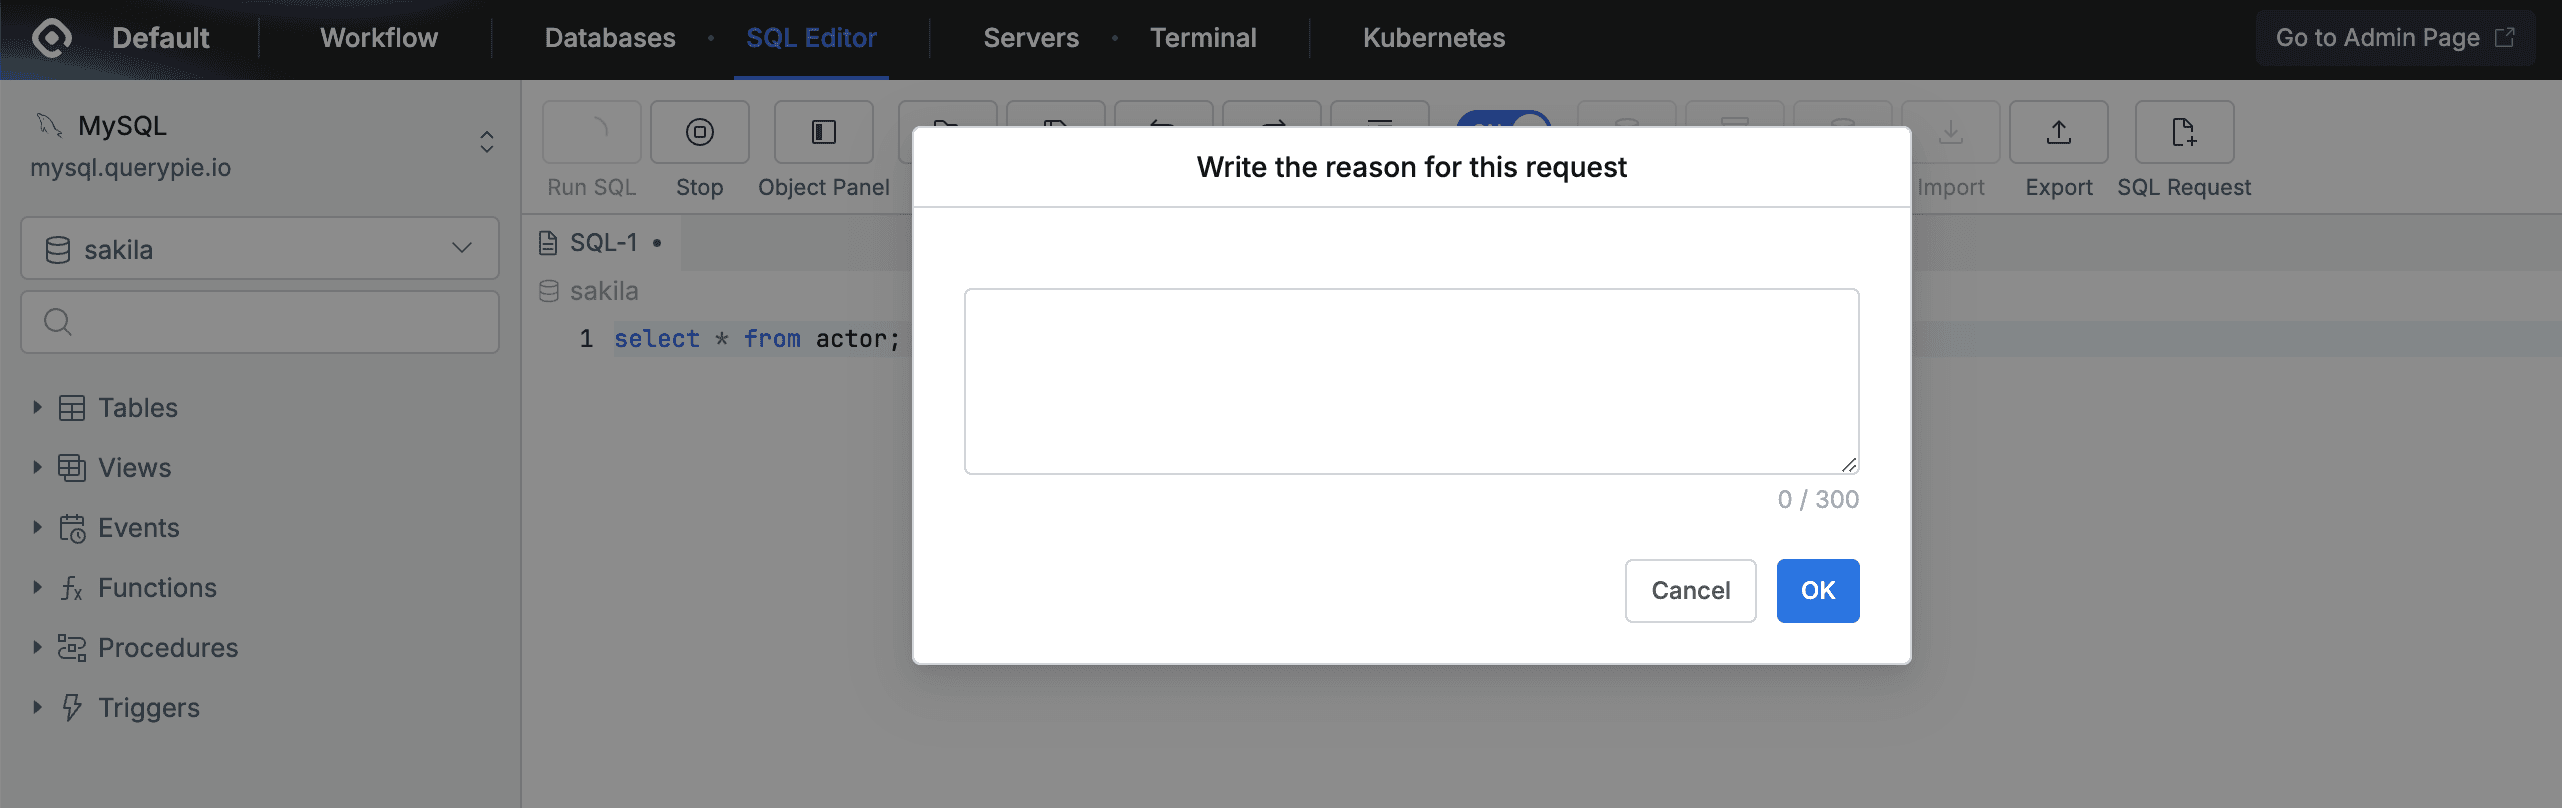Click the QueryPie logo icon
2562x808 pixels.
pos(52,38)
